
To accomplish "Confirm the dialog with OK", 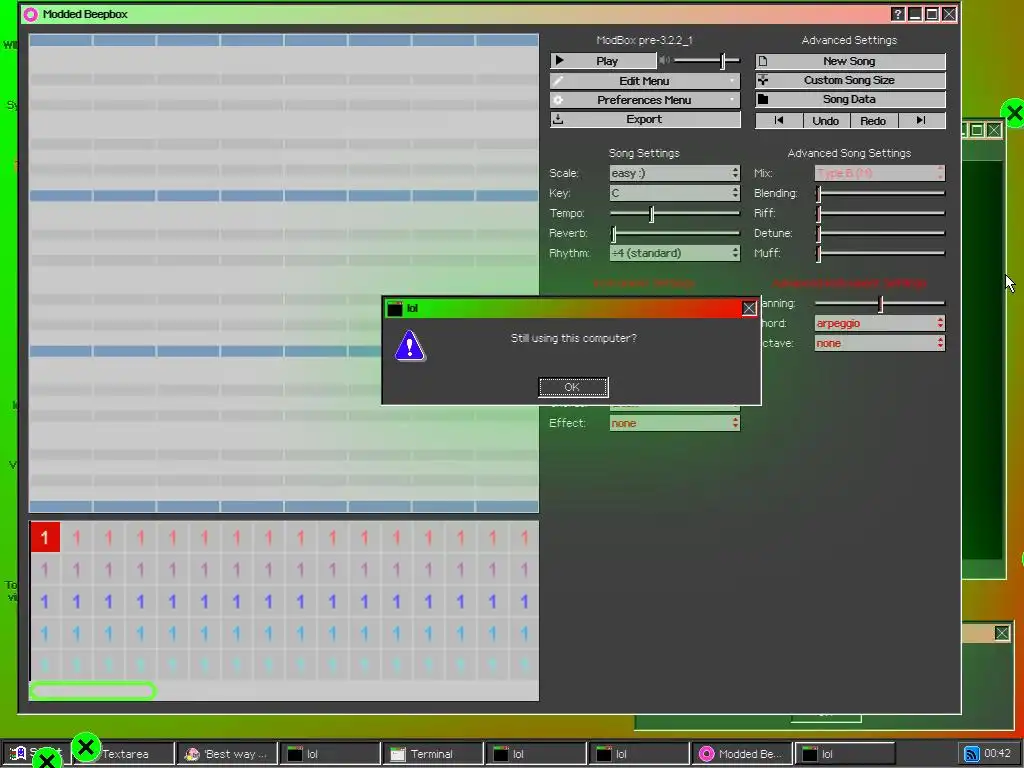I will [573, 387].
